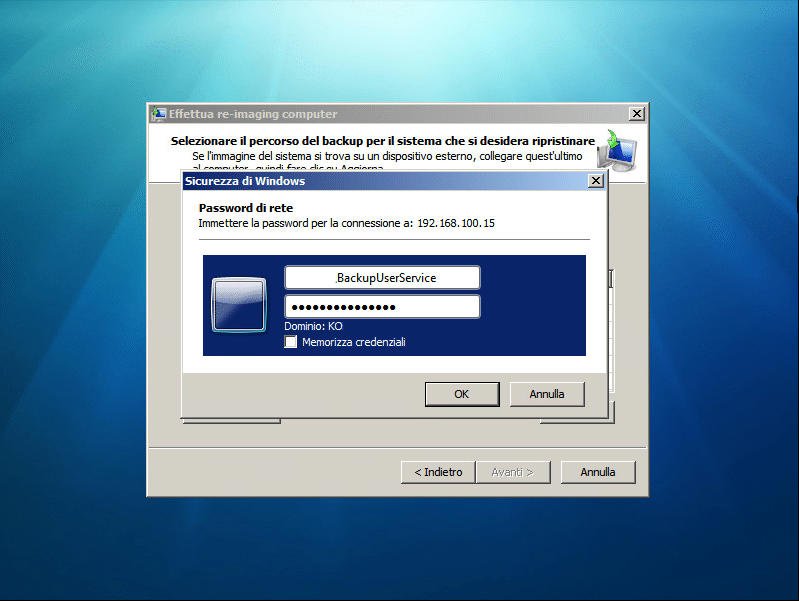Viewport: 799px width, 601px height.
Task: Click OK in the Sicurezza di Windows dialog
Action: pyautogui.click(x=462, y=394)
